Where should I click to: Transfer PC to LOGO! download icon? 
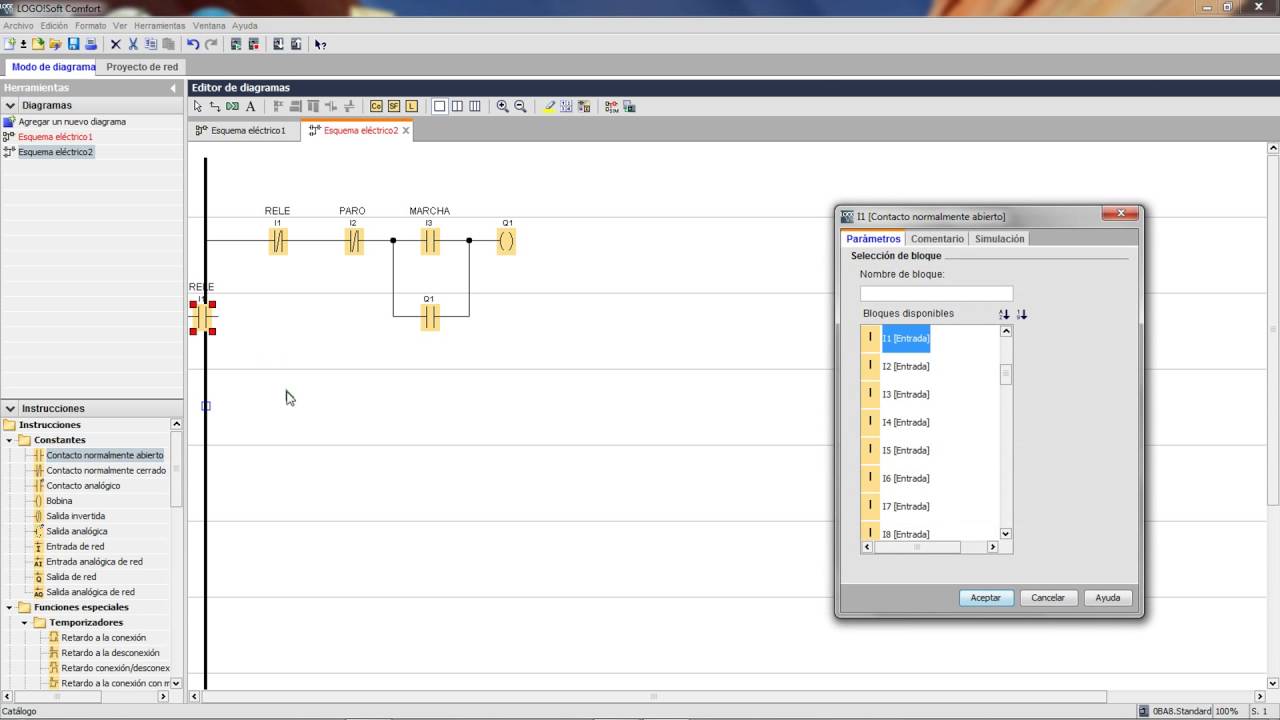coord(279,44)
